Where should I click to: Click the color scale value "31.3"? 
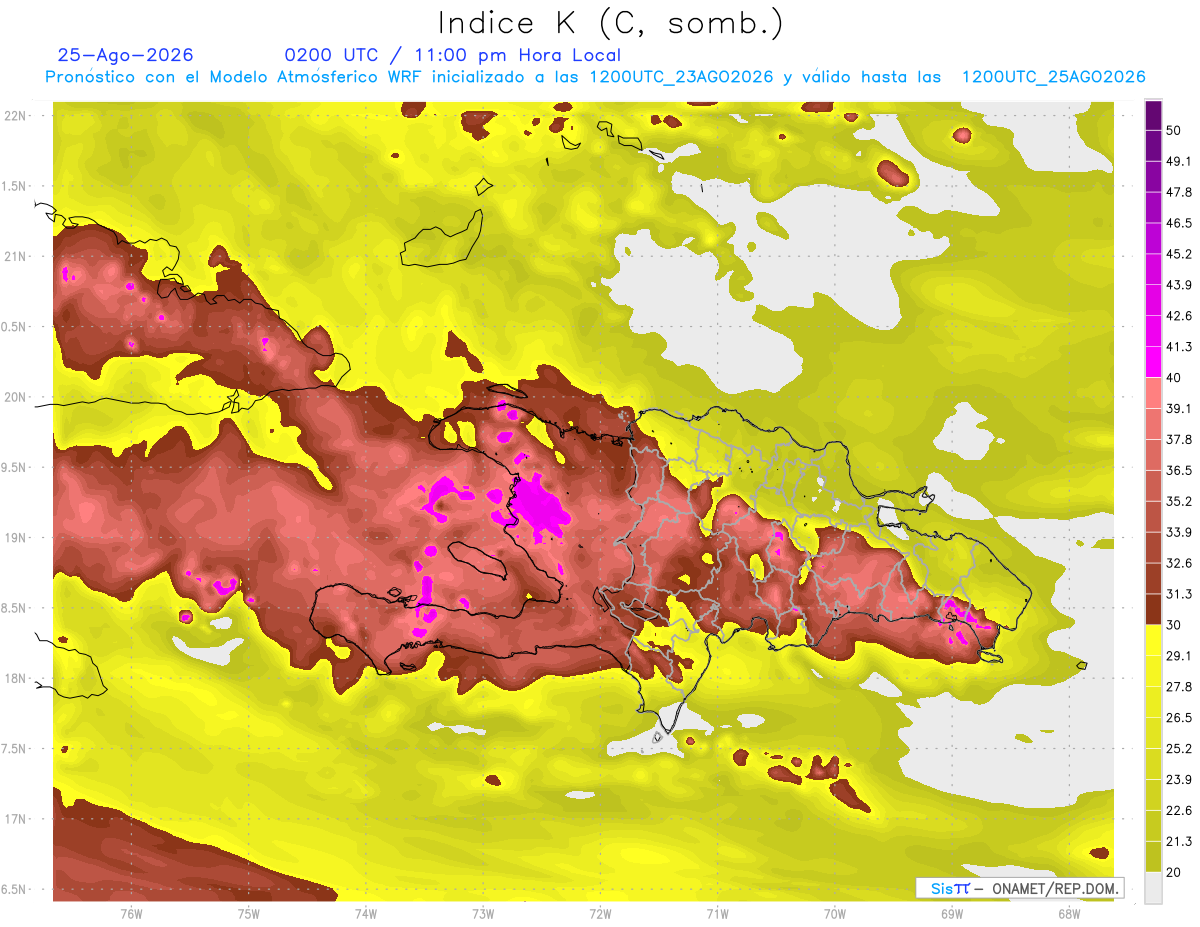1179,594
